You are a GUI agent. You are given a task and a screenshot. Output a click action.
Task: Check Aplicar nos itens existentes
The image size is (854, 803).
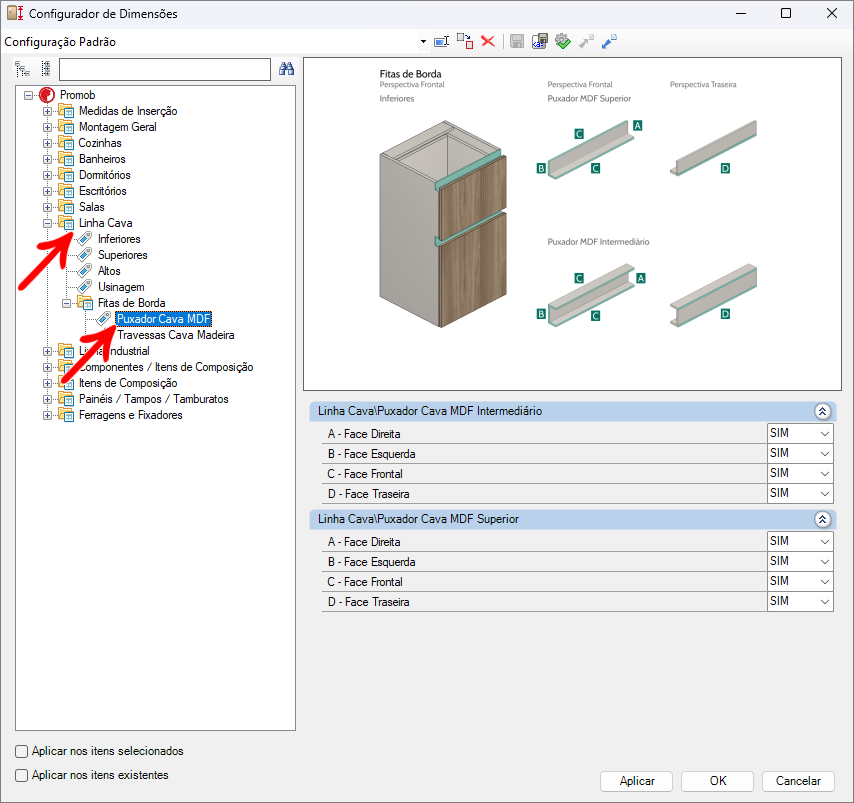click(x=22, y=775)
